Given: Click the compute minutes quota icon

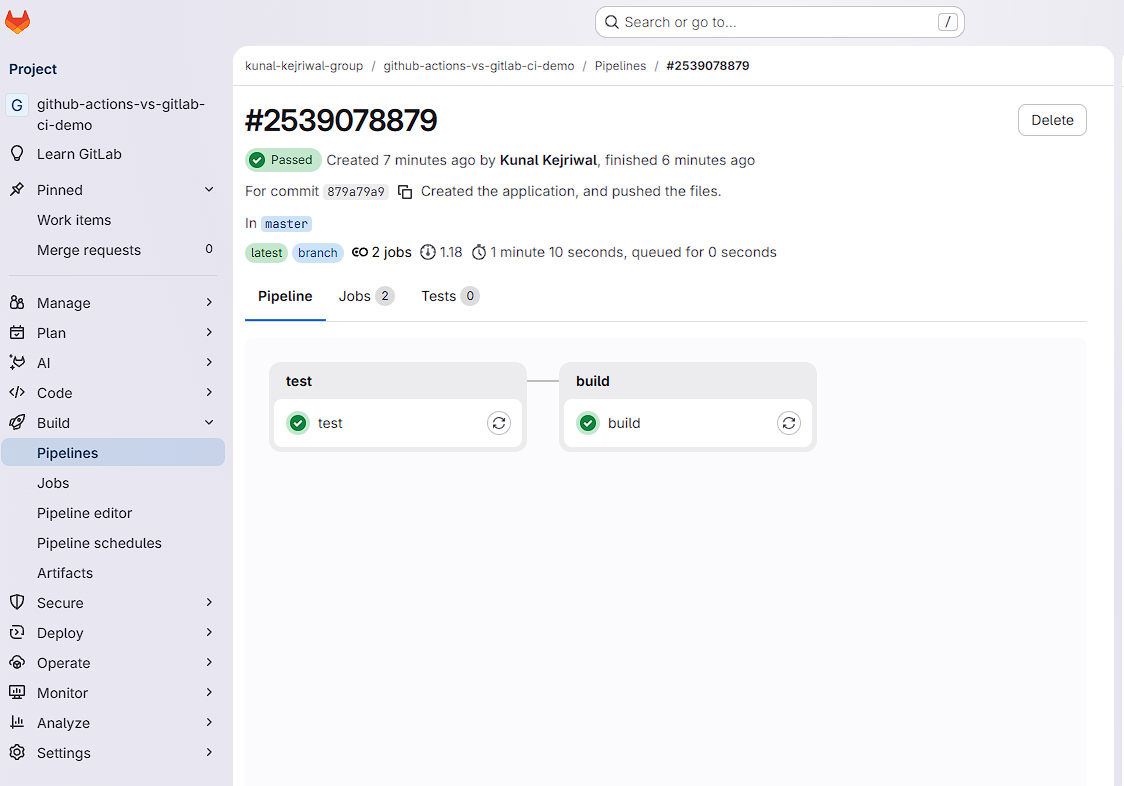Looking at the screenshot, I should pos(428,252).
